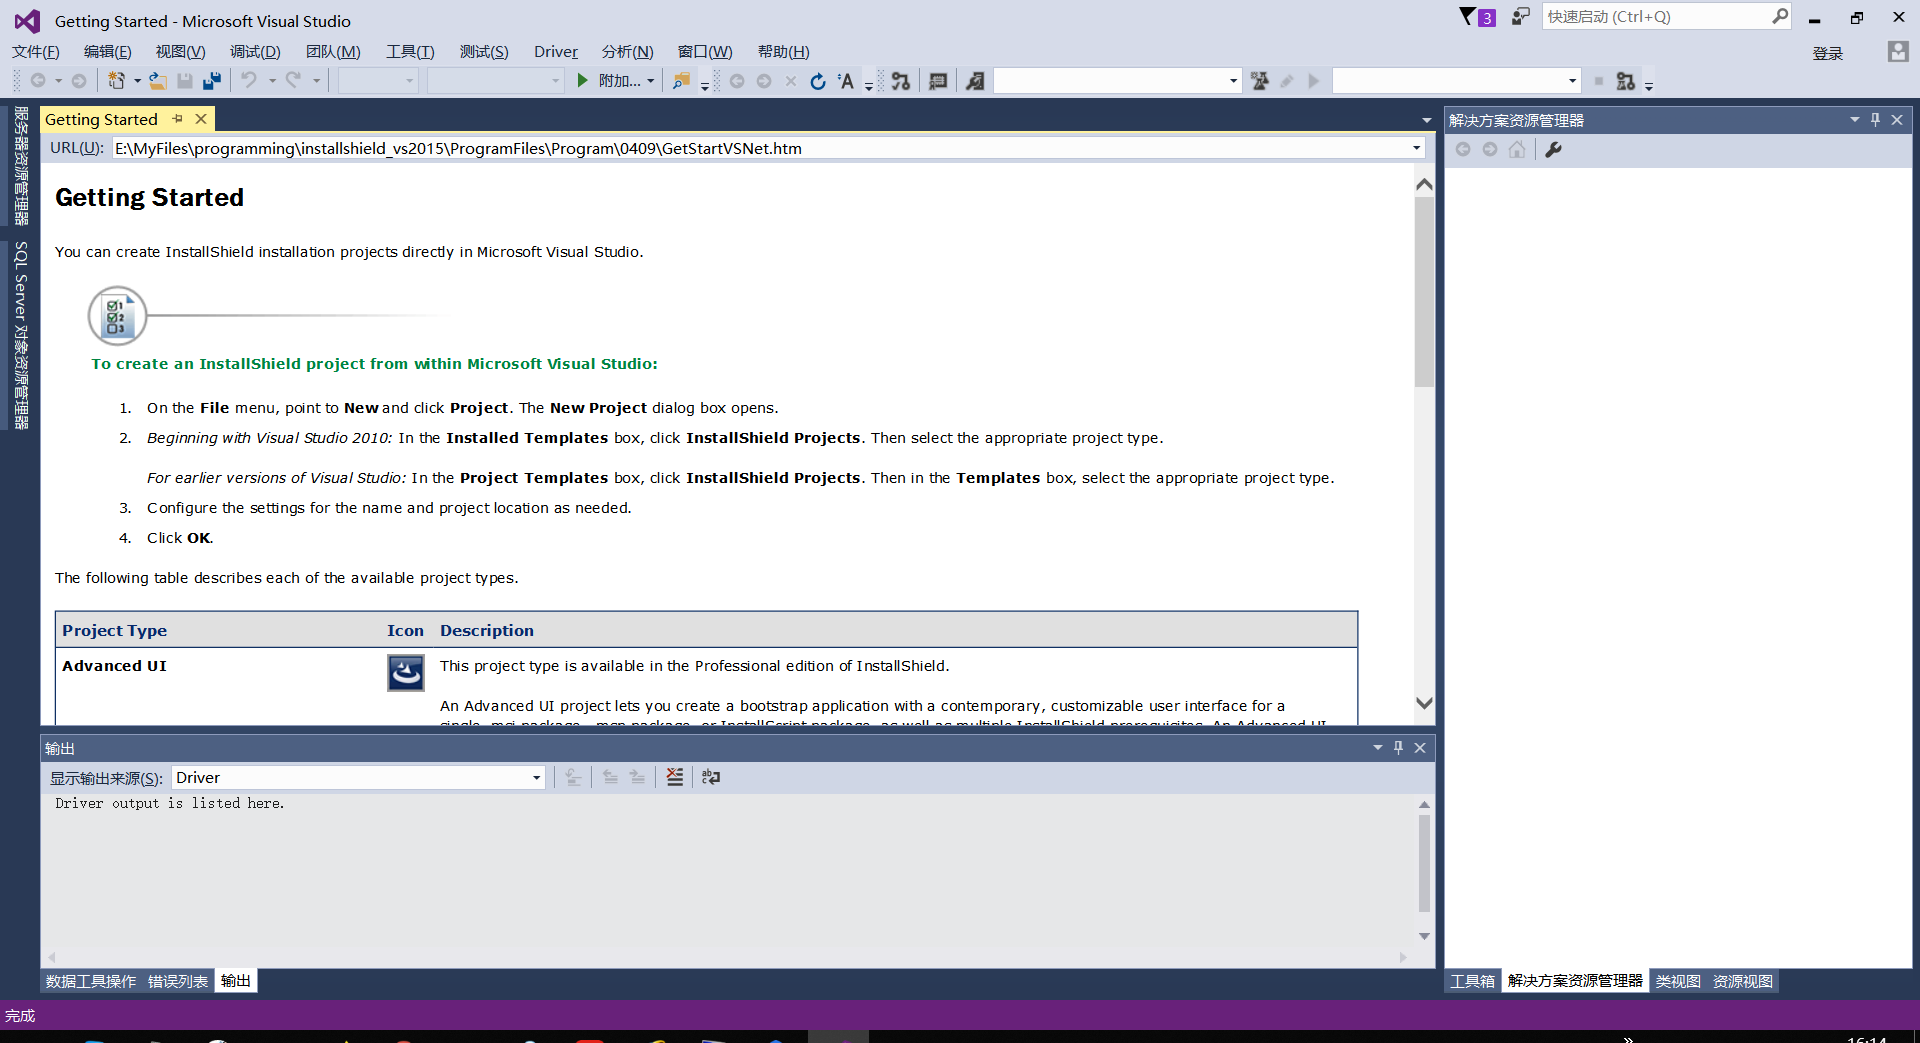1920x1043 pixels.
Task: Click the Open File folder icon
Action: (x=158, y=81)
